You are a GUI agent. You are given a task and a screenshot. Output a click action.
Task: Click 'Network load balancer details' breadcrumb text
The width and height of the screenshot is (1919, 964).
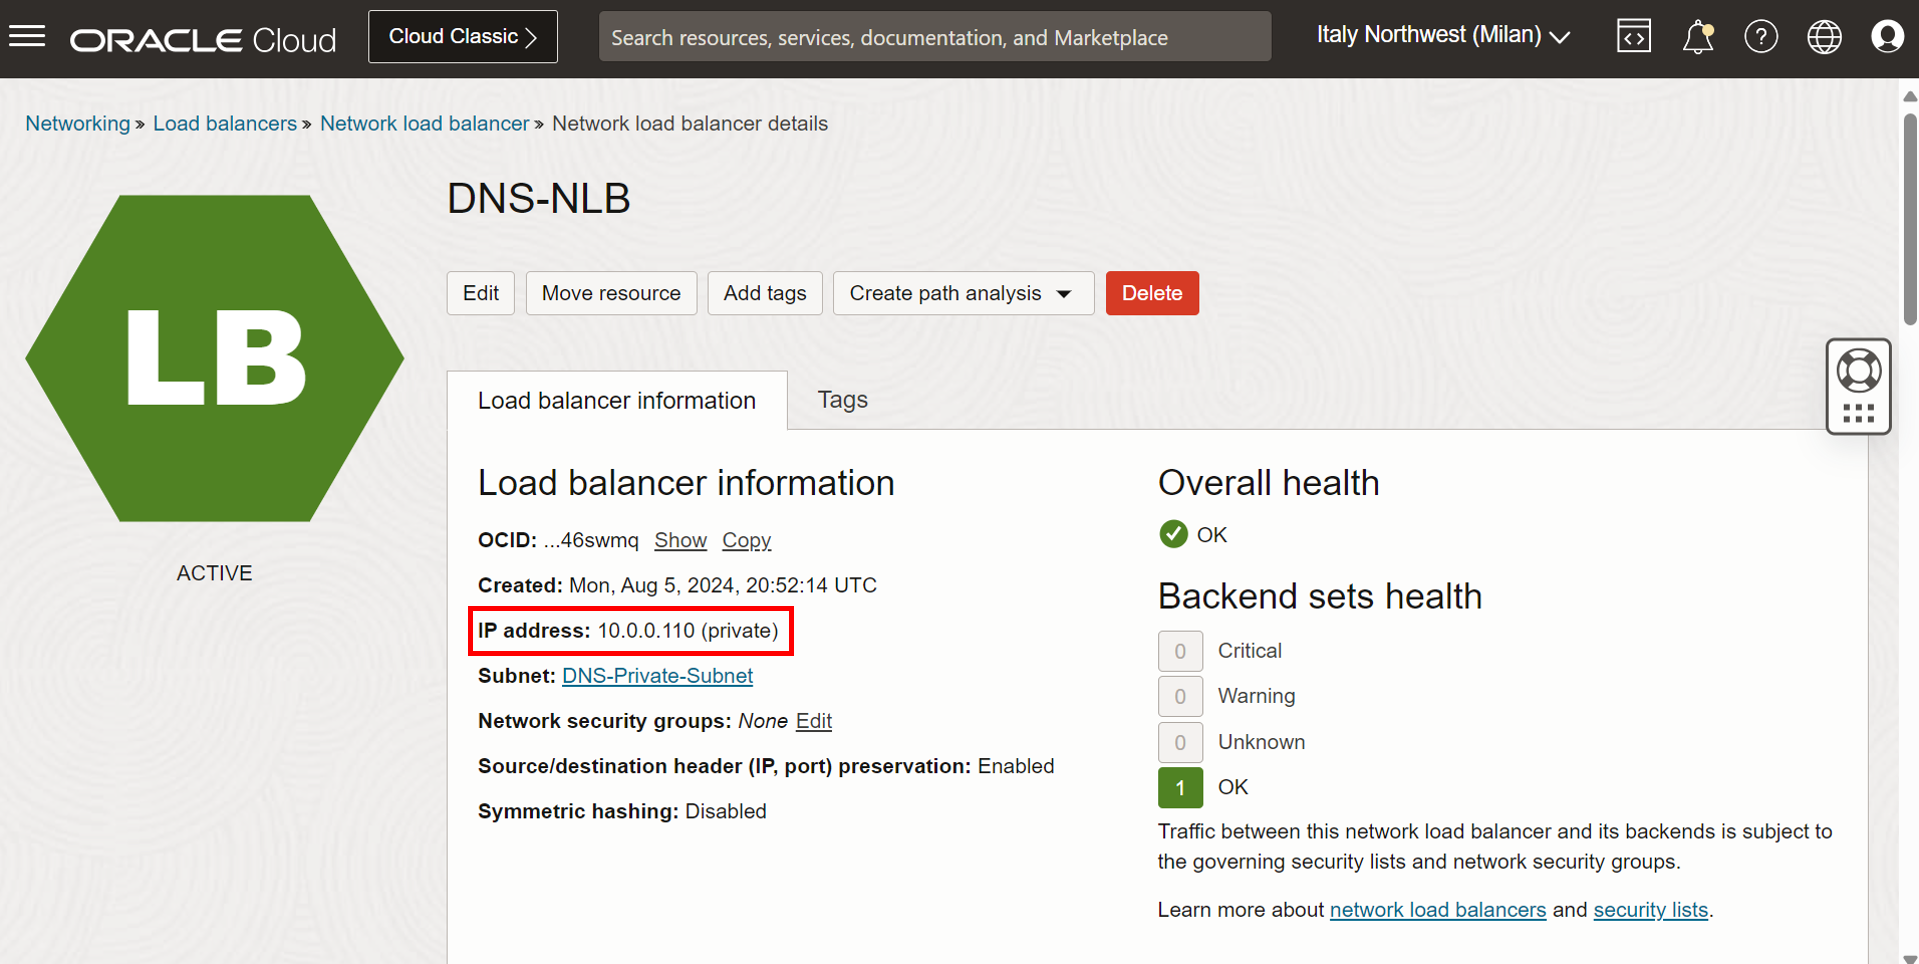point(690,123)
